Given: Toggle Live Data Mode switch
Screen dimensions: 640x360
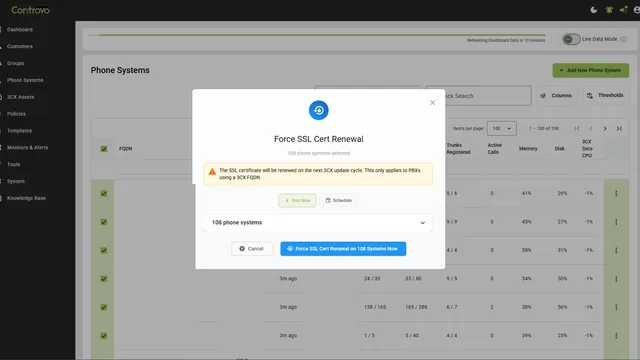Looking at the screenshot, I should (571, 39).
